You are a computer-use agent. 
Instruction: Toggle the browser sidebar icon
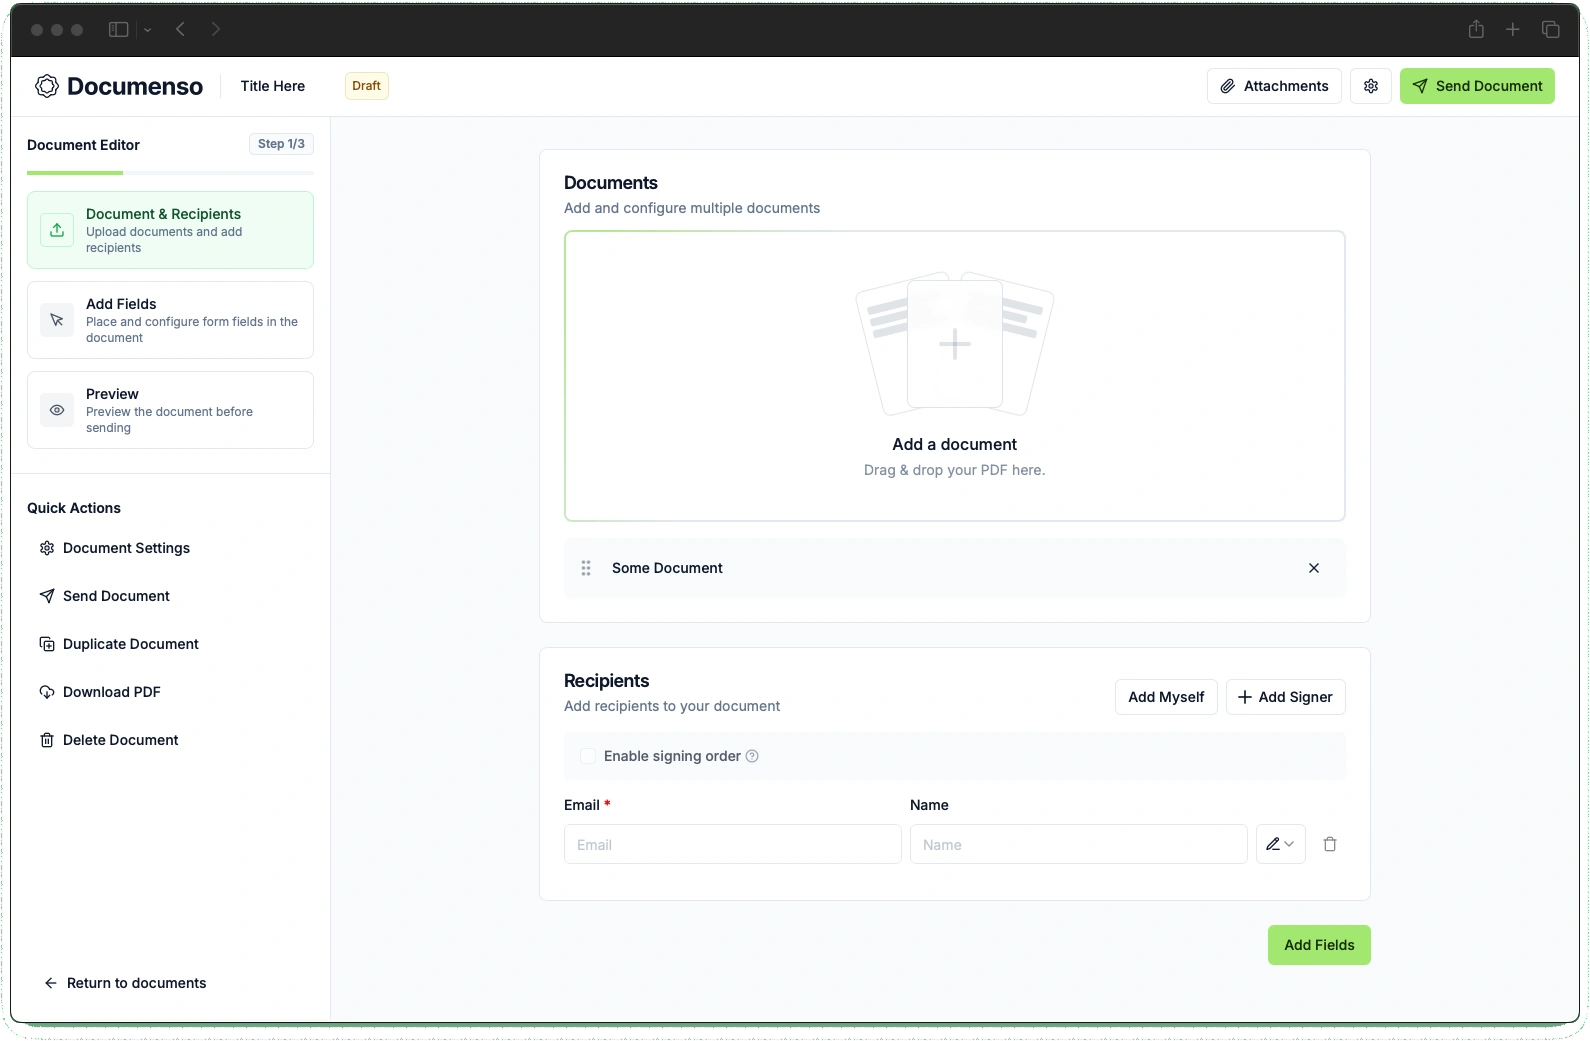click(x=118, y=30)
